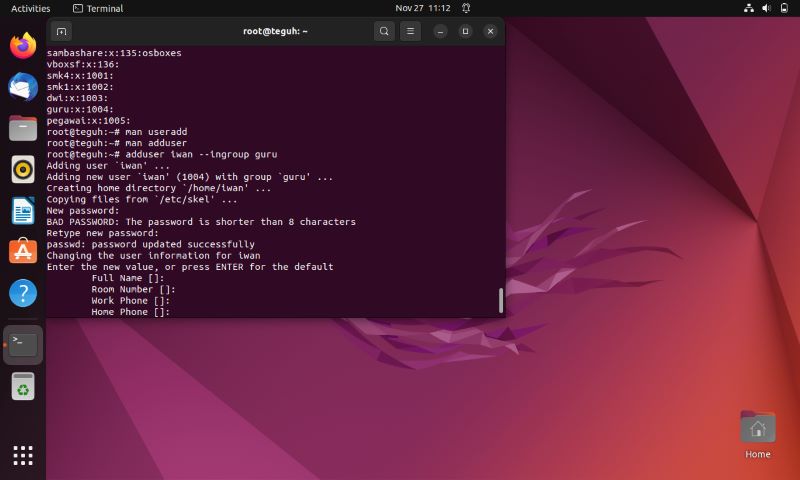Launch LibreOffice Writer from the dock
The width and height of the screenshot is (800, 480).
point(23,210)
